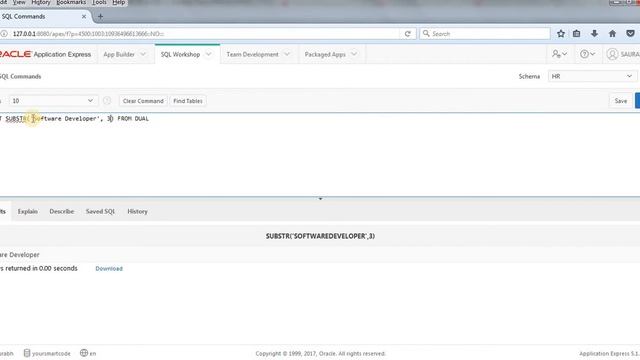The image size is (640, 360).
Task: Open the Schema HR dropdown
Action: [x=592, y=76]
